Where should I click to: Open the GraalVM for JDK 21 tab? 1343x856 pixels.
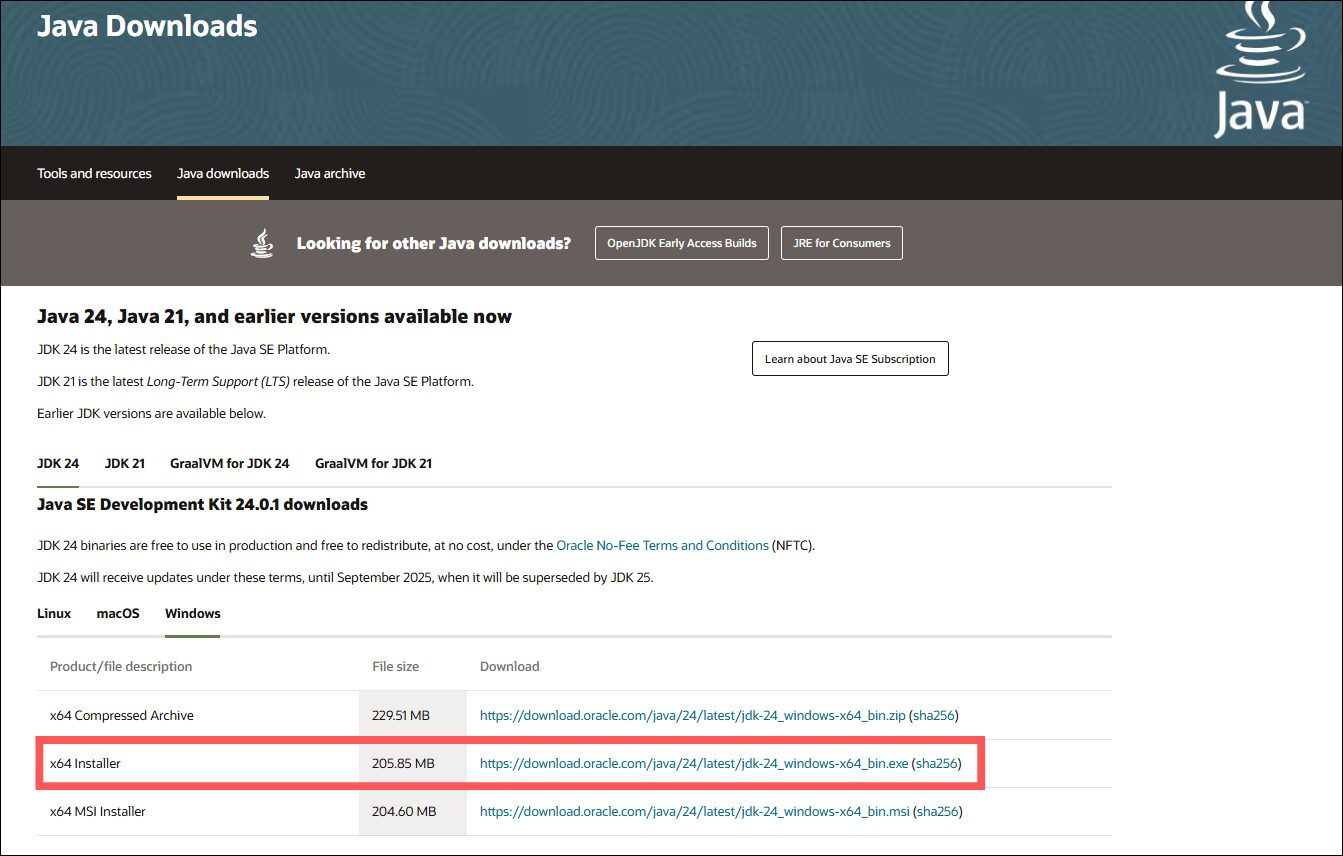[374, 463]
